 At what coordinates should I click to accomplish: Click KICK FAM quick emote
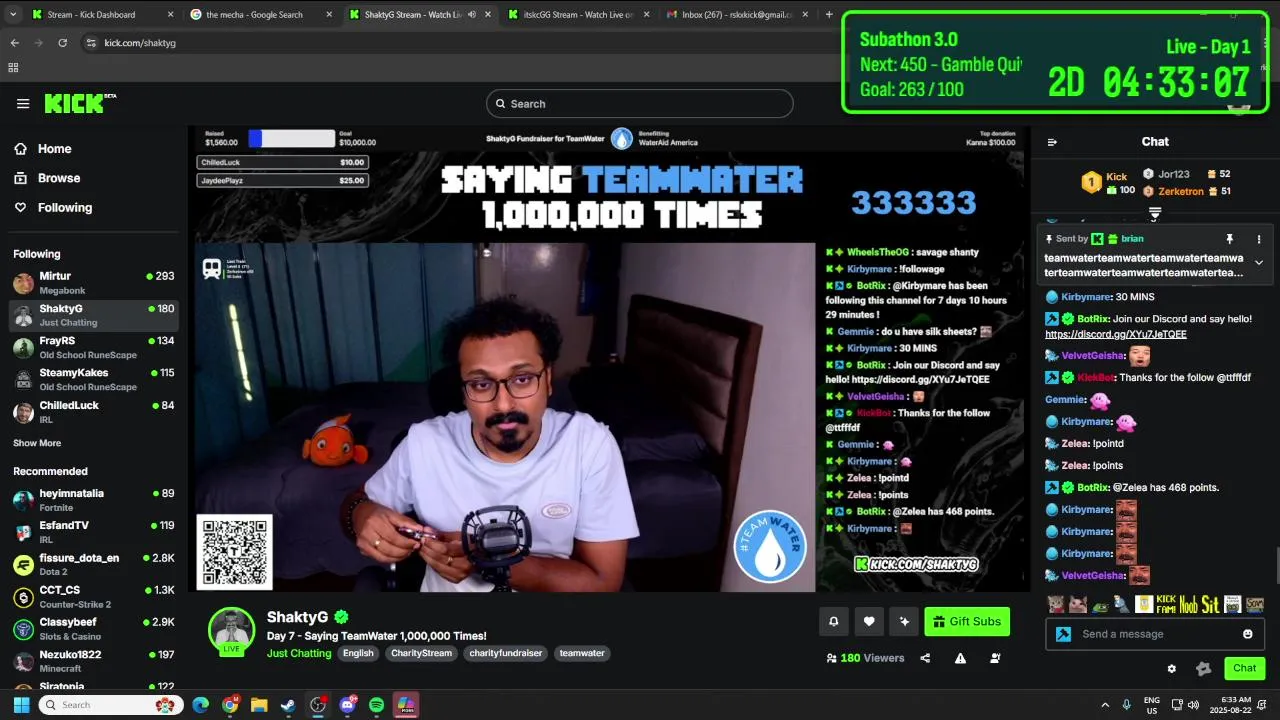(x=1166, y=604)
